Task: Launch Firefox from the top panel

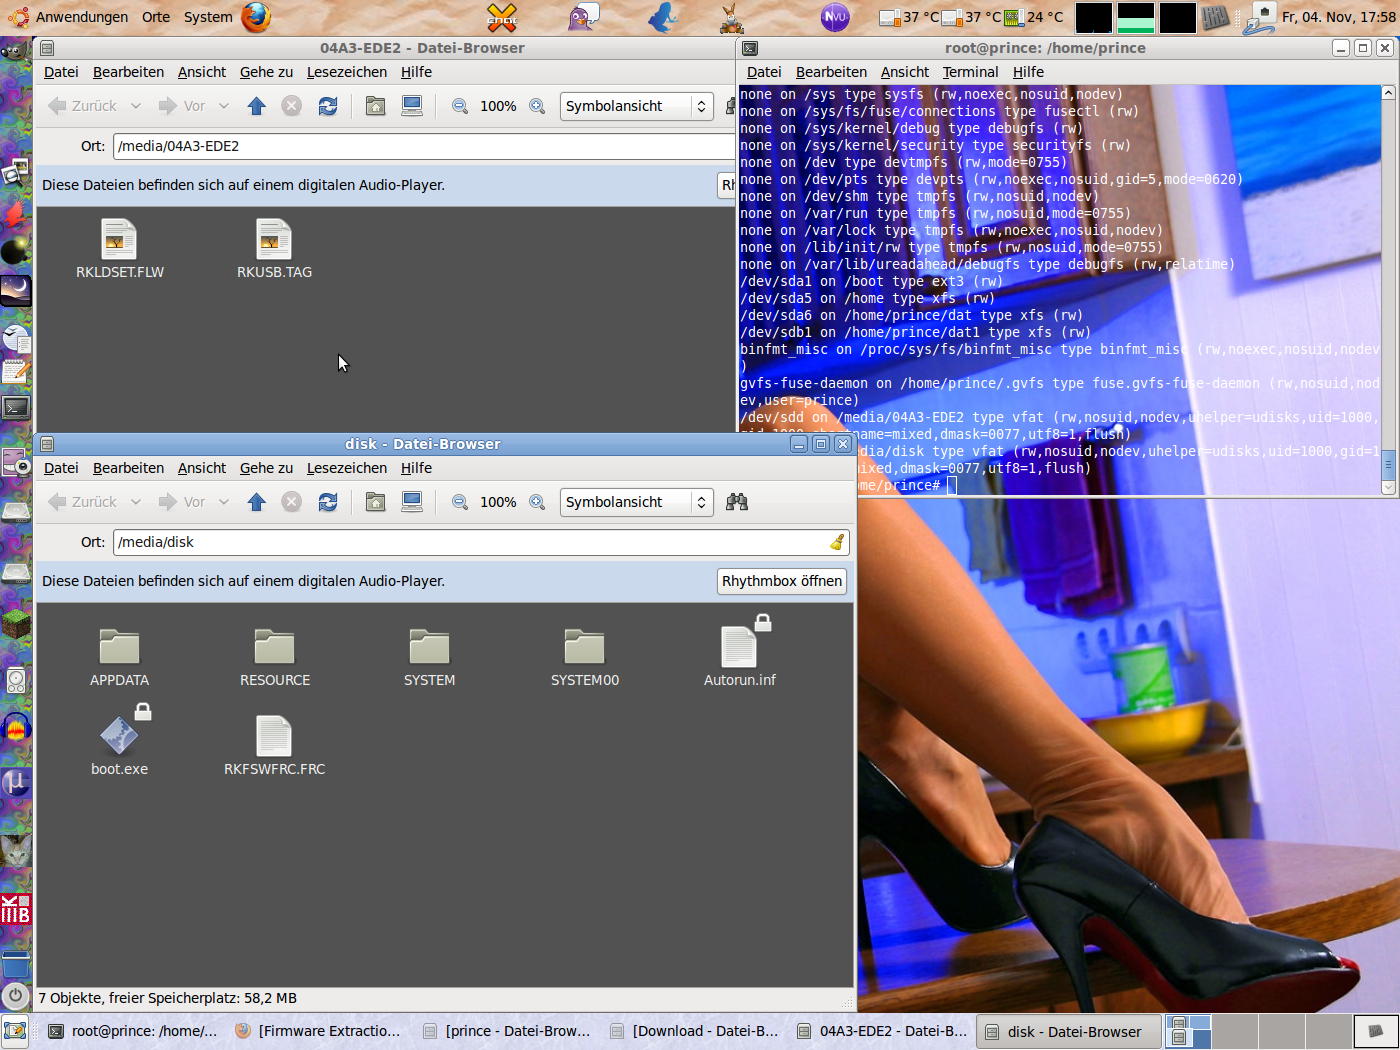Action: (256, 17)
